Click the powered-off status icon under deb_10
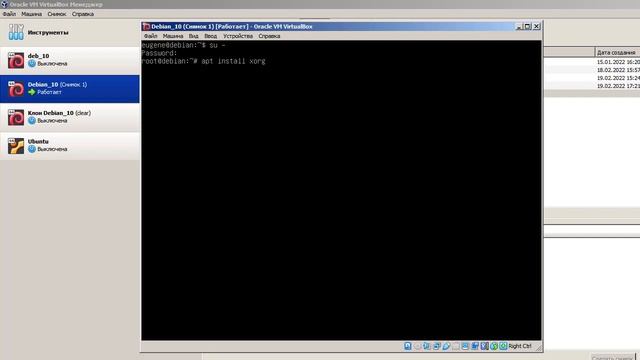 click(32, 64)
